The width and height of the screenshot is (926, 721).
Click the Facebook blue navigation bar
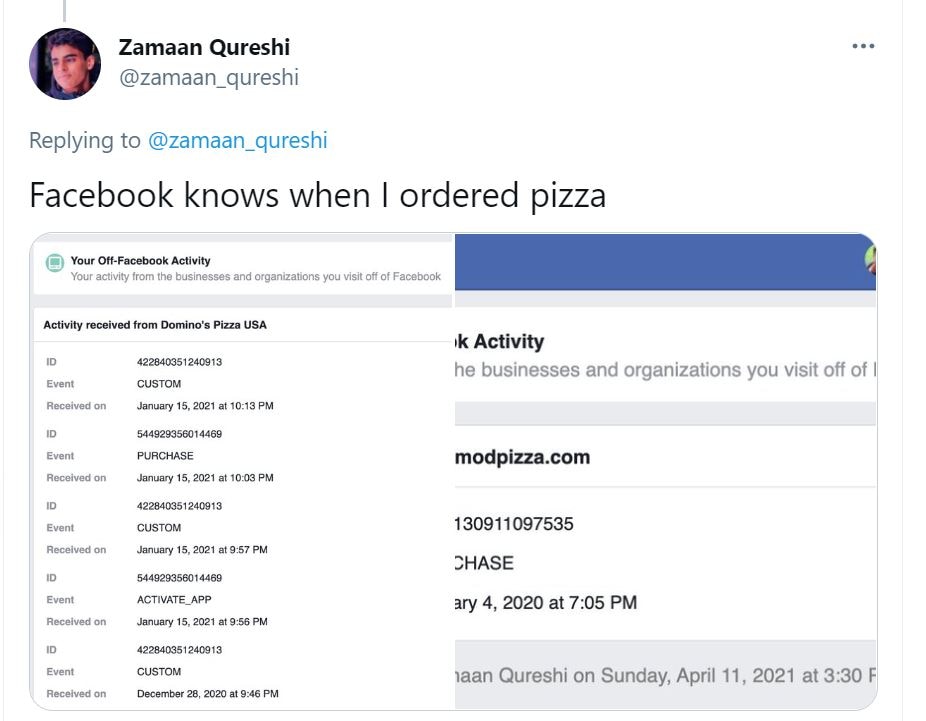click(650, 258)
